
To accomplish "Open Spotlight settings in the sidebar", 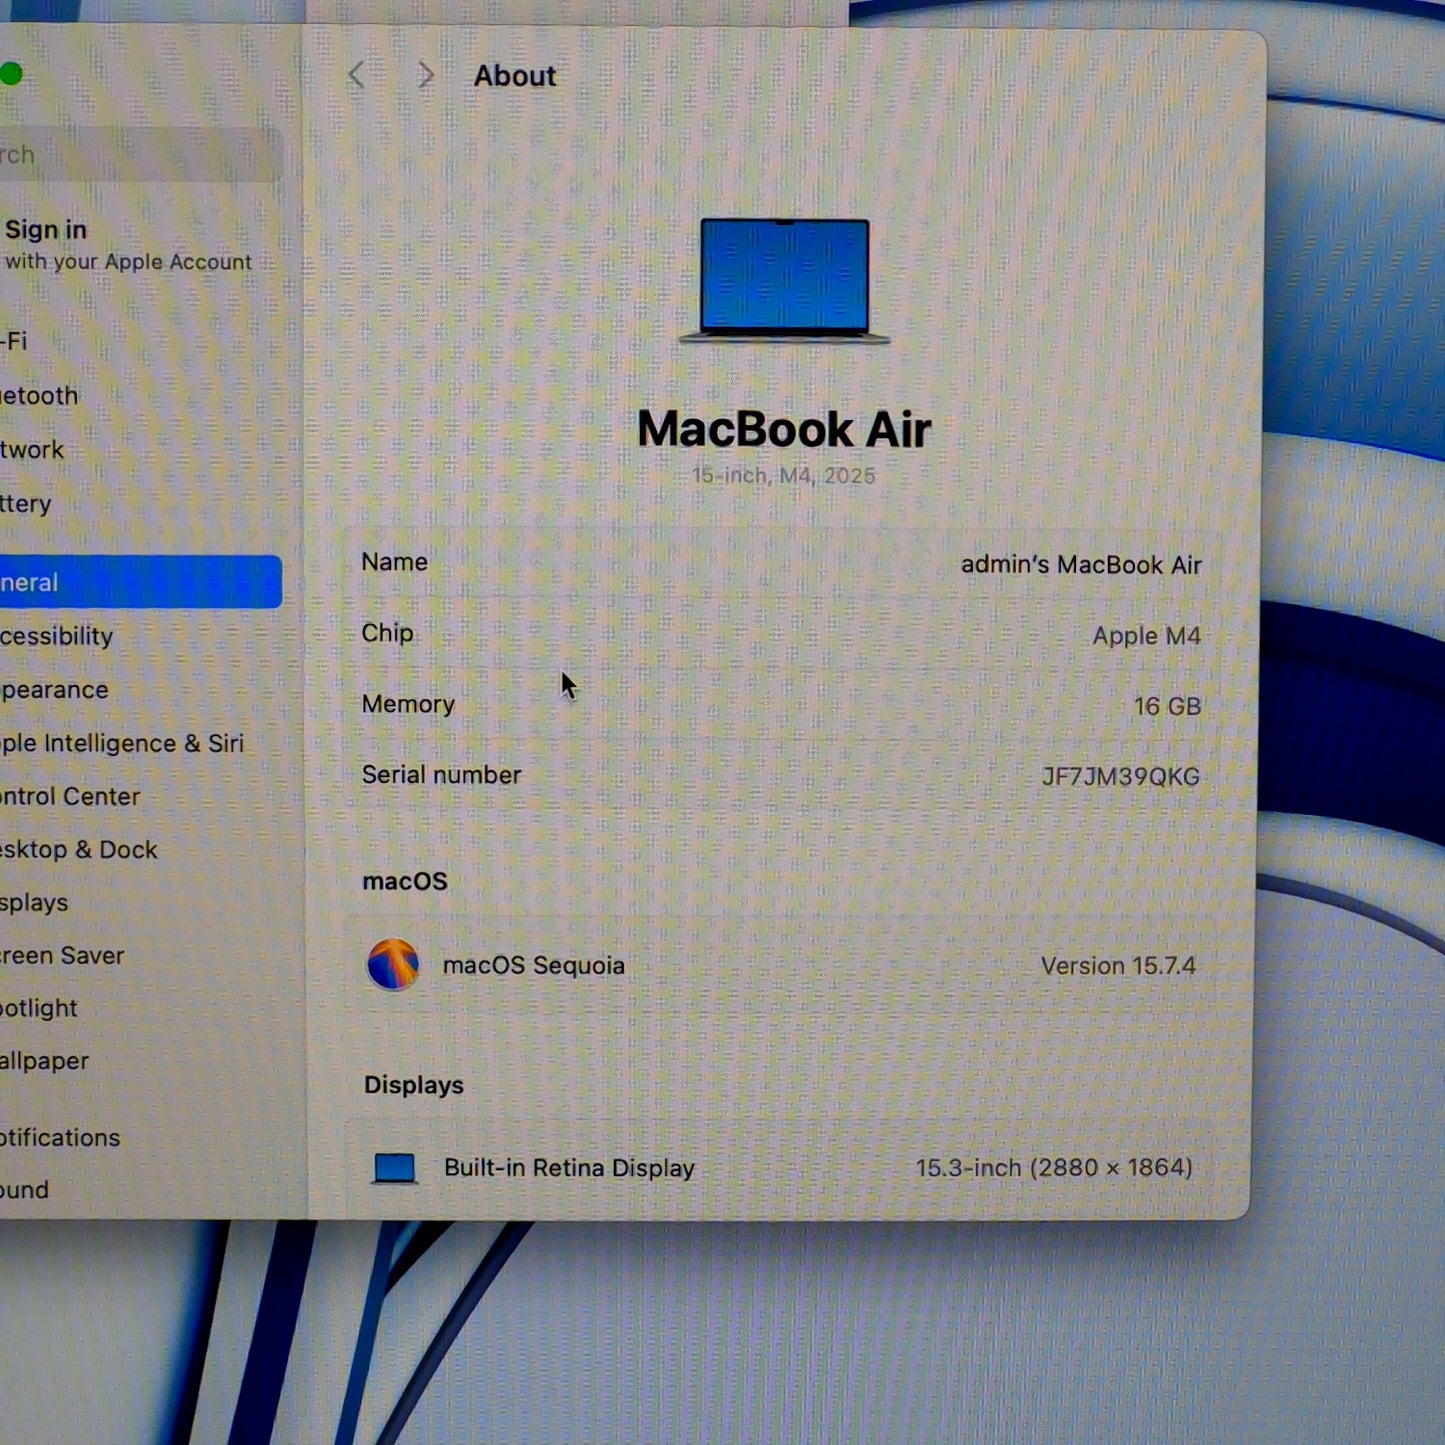I will click(x=39, y=1008).
